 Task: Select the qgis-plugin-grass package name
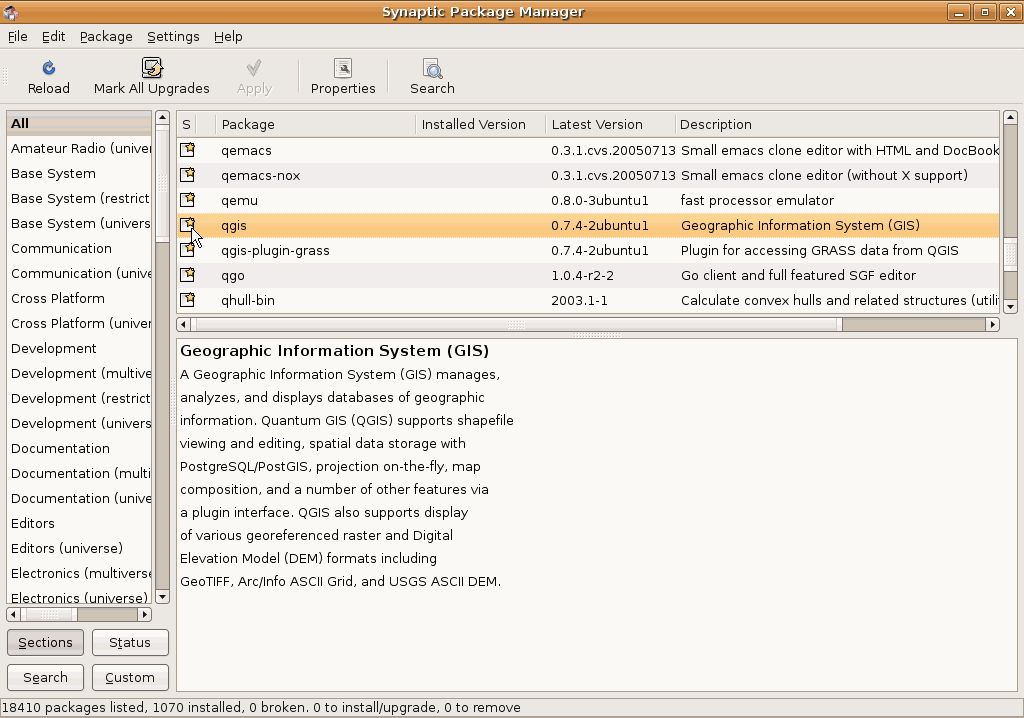(275, 250)
